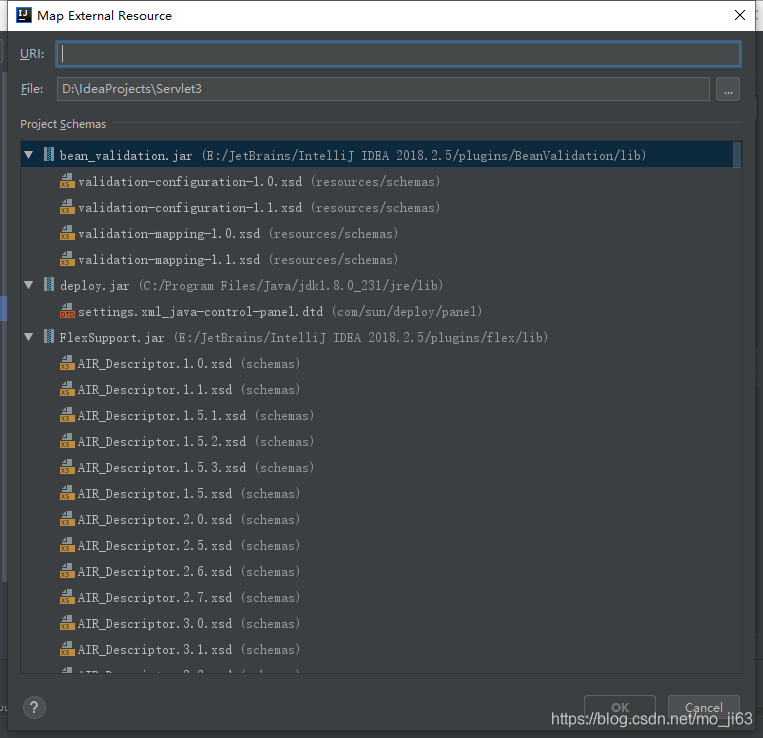
Task: Click the bean_validation.jar archive icon
Action: point(49,155)
